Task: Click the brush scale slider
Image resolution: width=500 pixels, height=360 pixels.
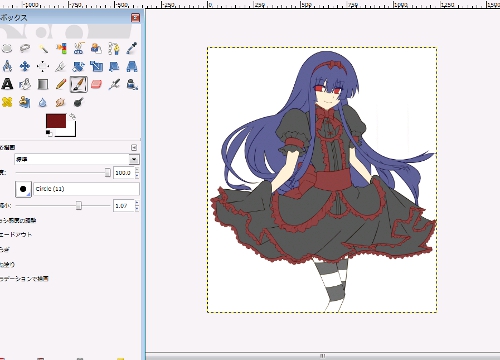Action: click(x=63, y=205)
